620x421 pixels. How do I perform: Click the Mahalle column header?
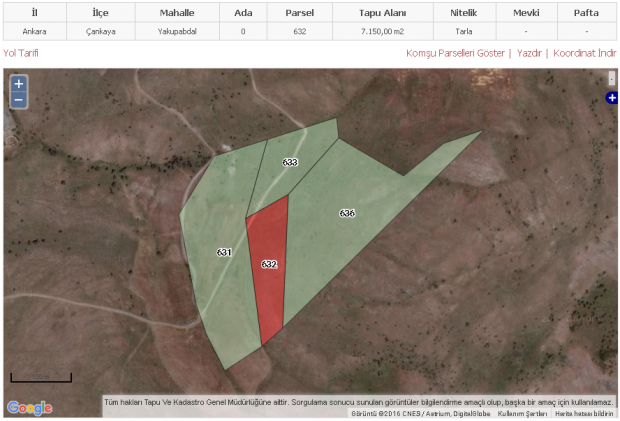pos(176,13)
